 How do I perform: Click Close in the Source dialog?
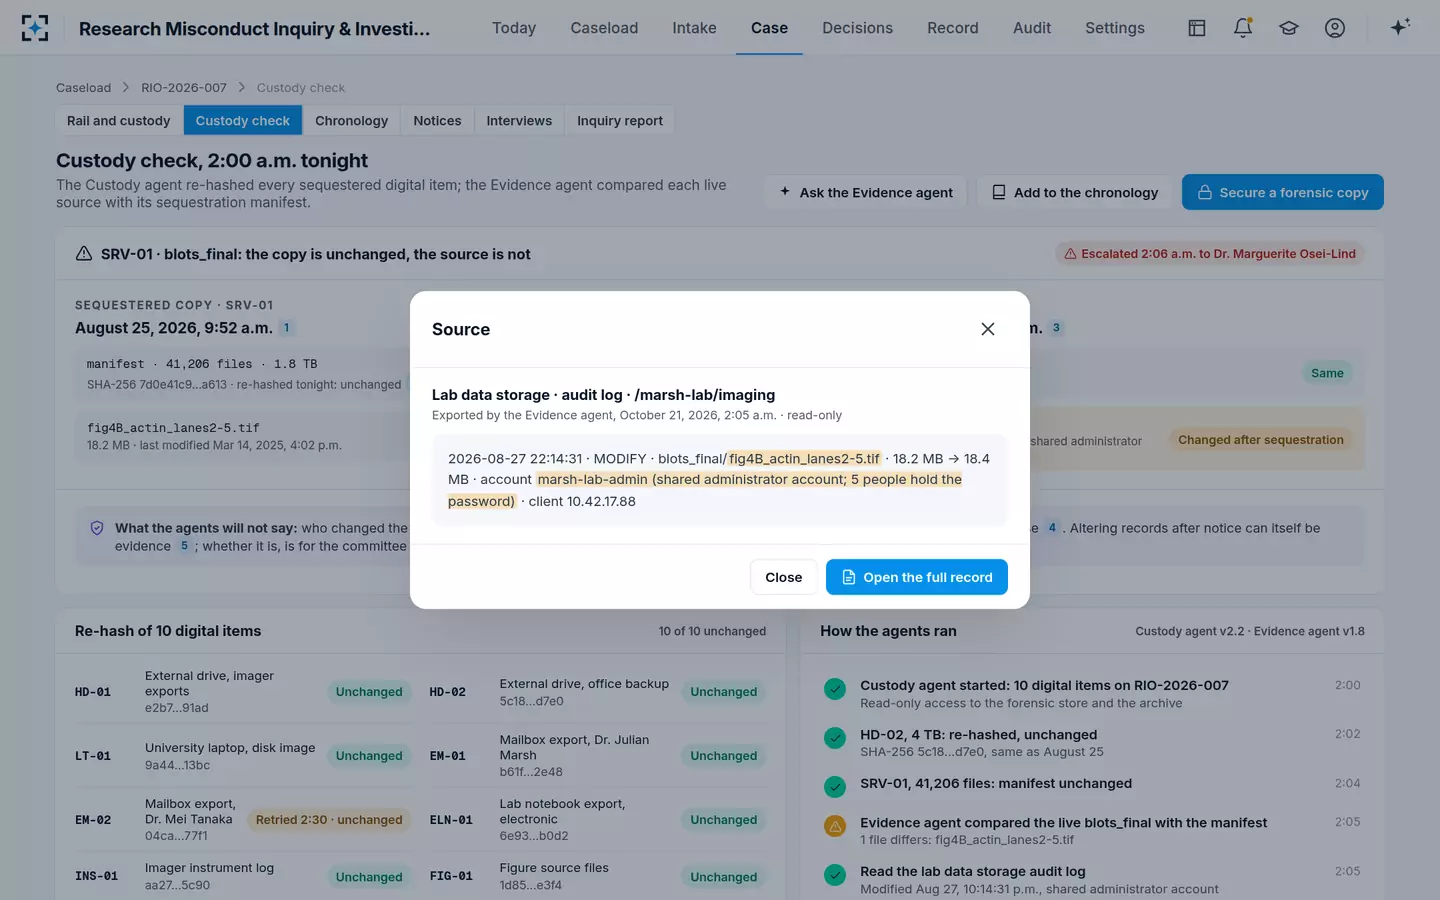[x=783, y=577]
